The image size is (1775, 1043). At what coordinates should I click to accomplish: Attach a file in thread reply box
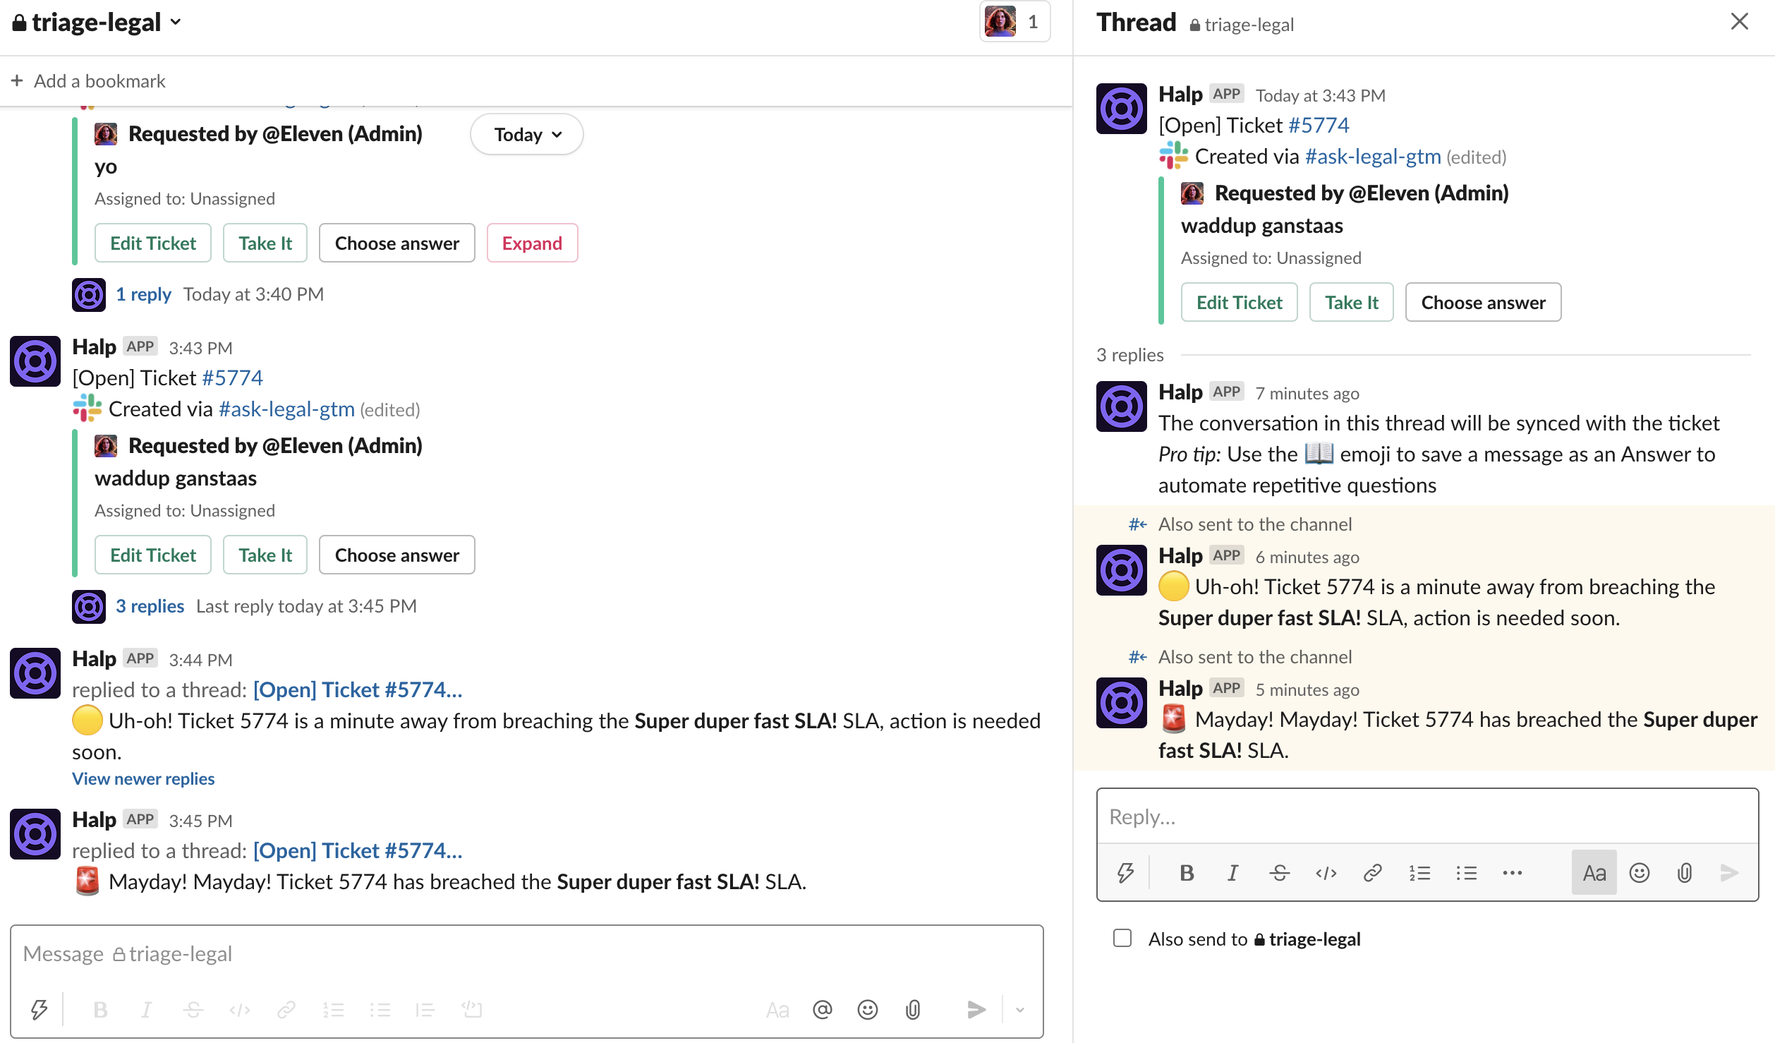click(1685, 873)
